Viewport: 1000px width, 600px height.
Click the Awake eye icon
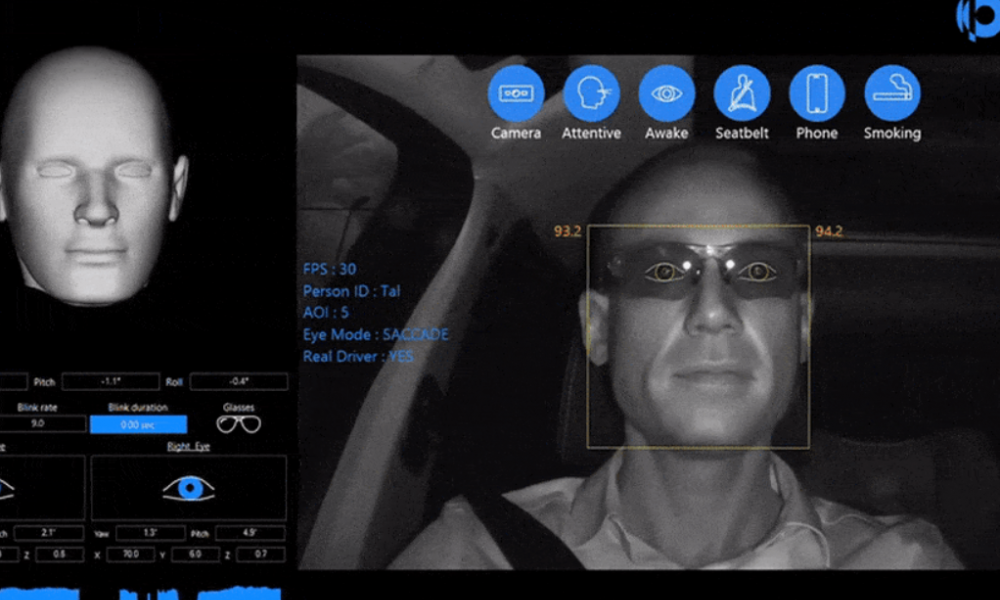click(x=666, y=93)
